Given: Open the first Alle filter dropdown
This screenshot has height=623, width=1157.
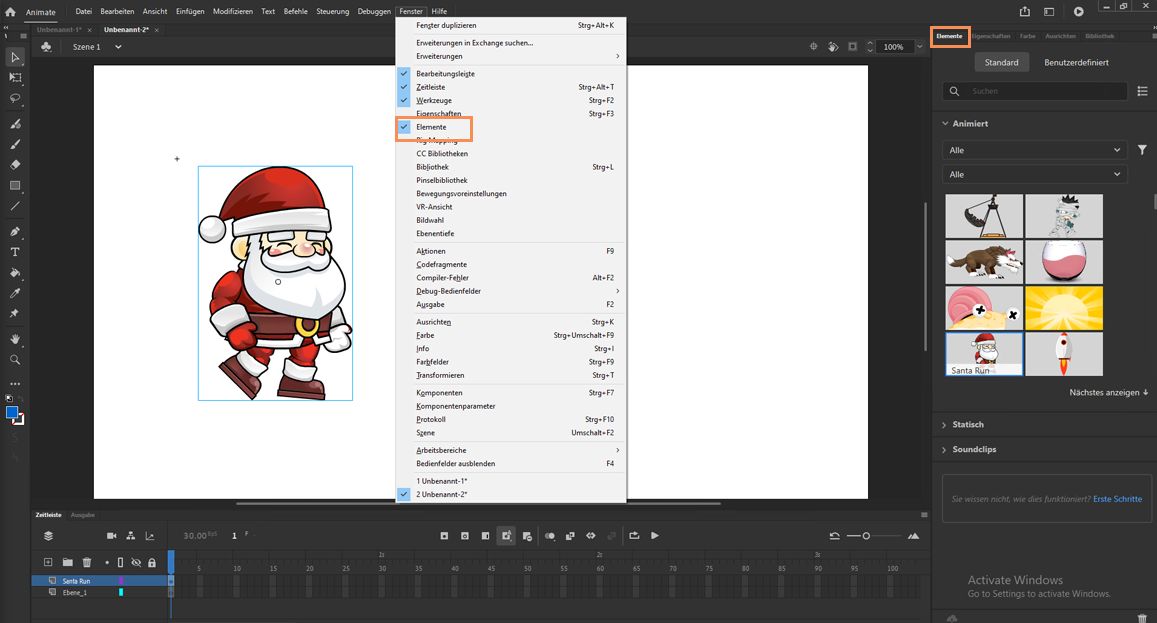Looking at the screenshot, I should coord(1034,150).
